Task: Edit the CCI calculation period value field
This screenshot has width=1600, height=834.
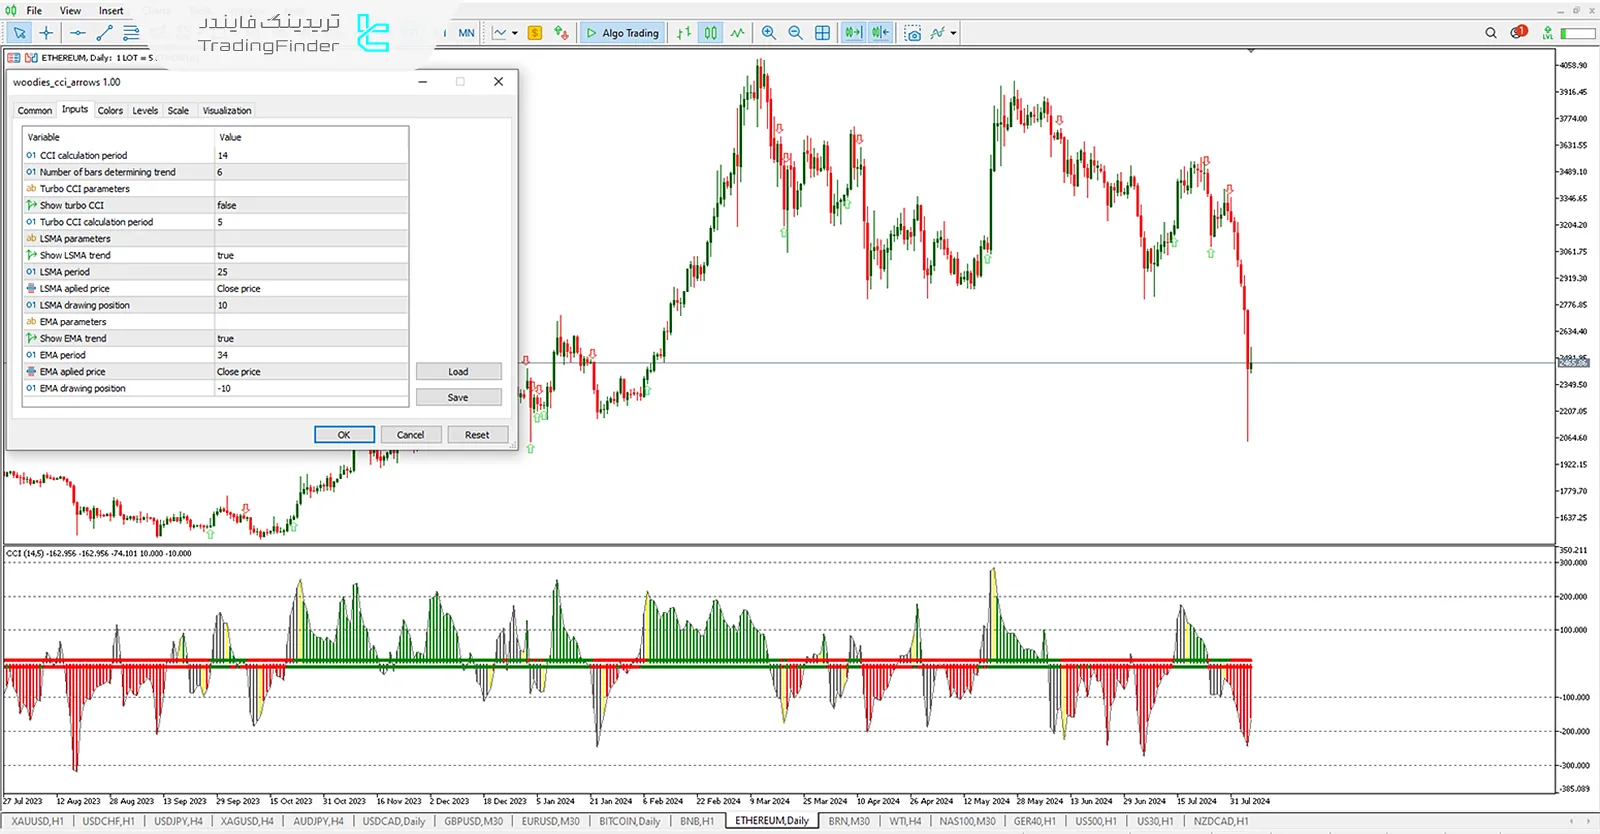Action: coord(310,155)
